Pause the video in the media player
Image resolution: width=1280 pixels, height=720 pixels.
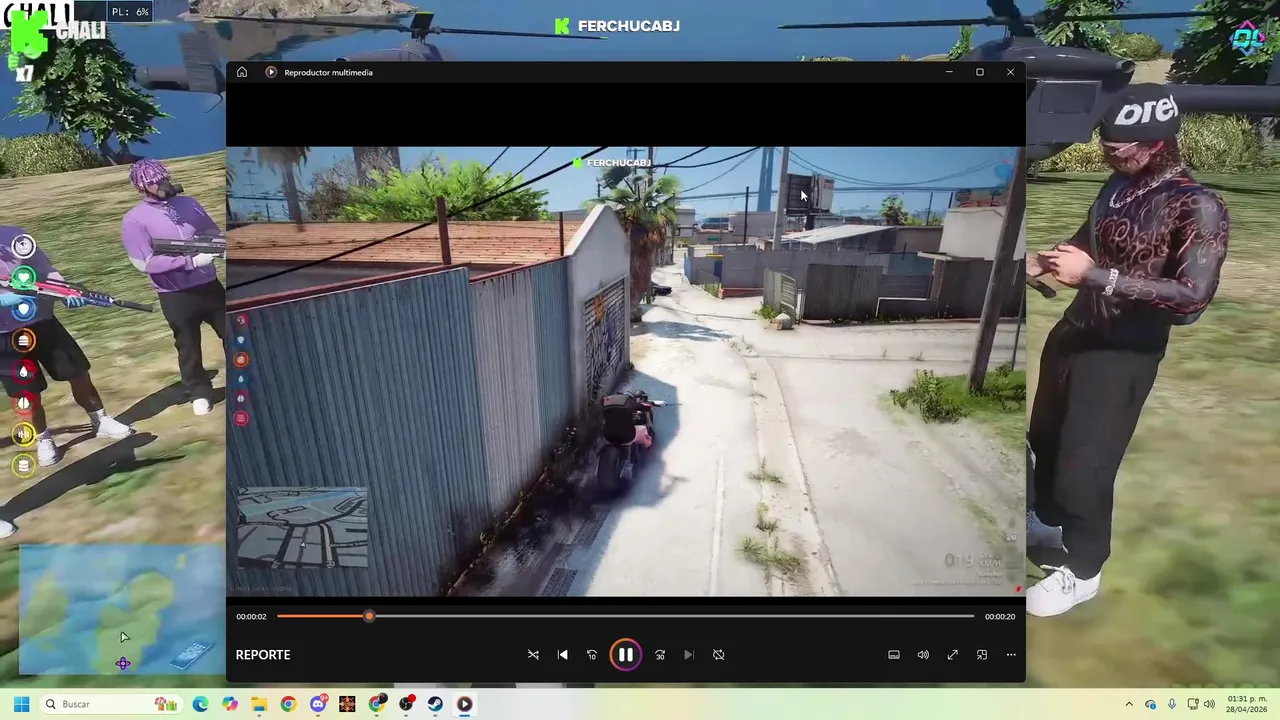pyautogui.click(x=625, y=655)
